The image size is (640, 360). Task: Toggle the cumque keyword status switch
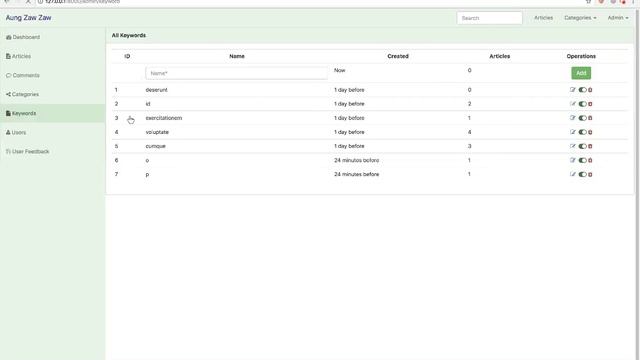coord(582,146)
